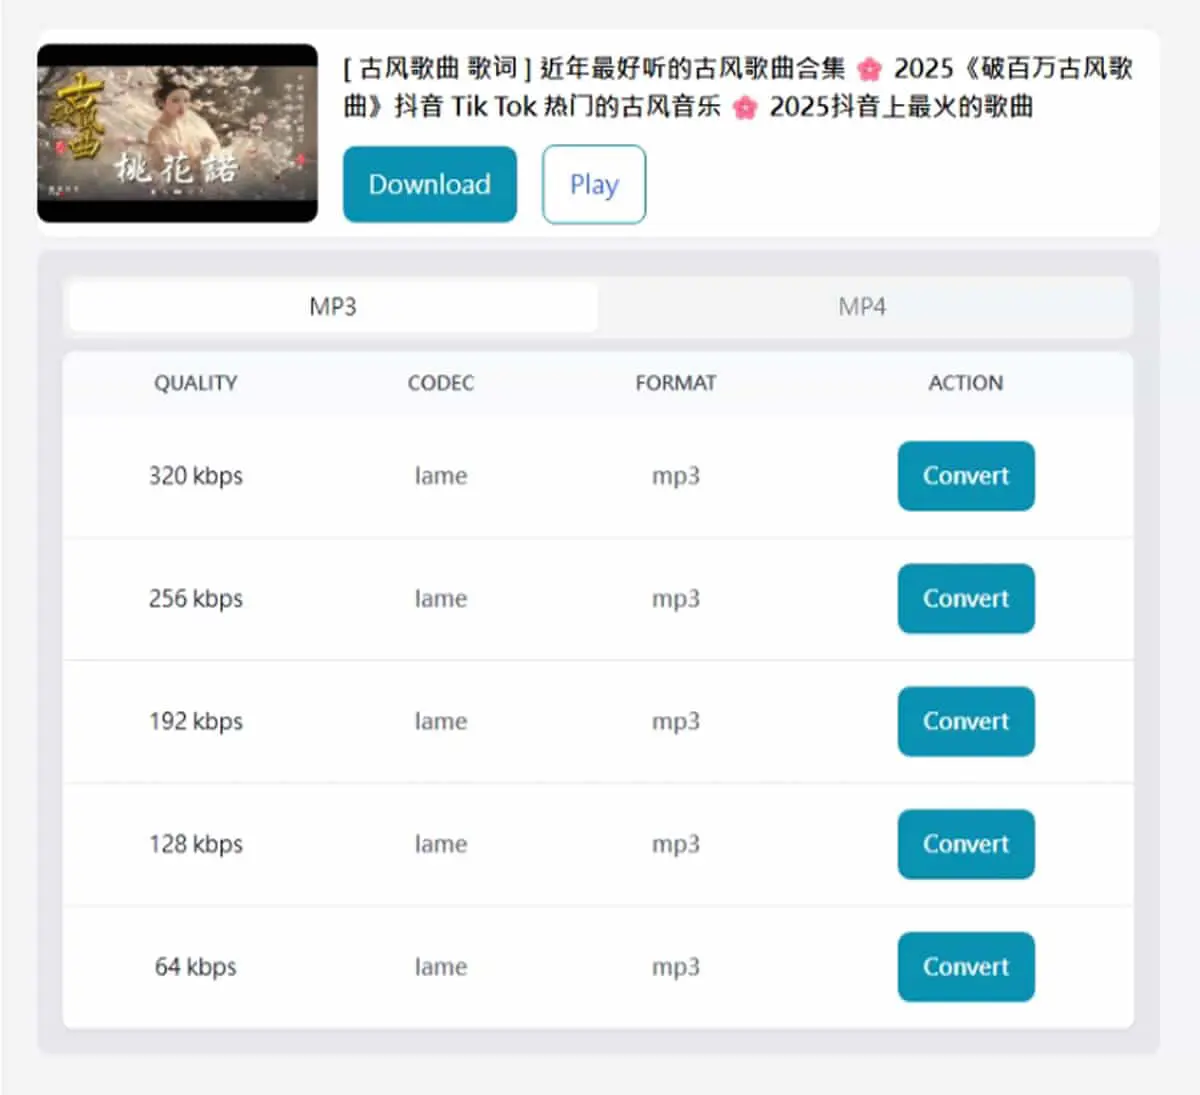Click the Download button
The width and height of the screenshot is (1200, 1095).
(x=430, y=184)
